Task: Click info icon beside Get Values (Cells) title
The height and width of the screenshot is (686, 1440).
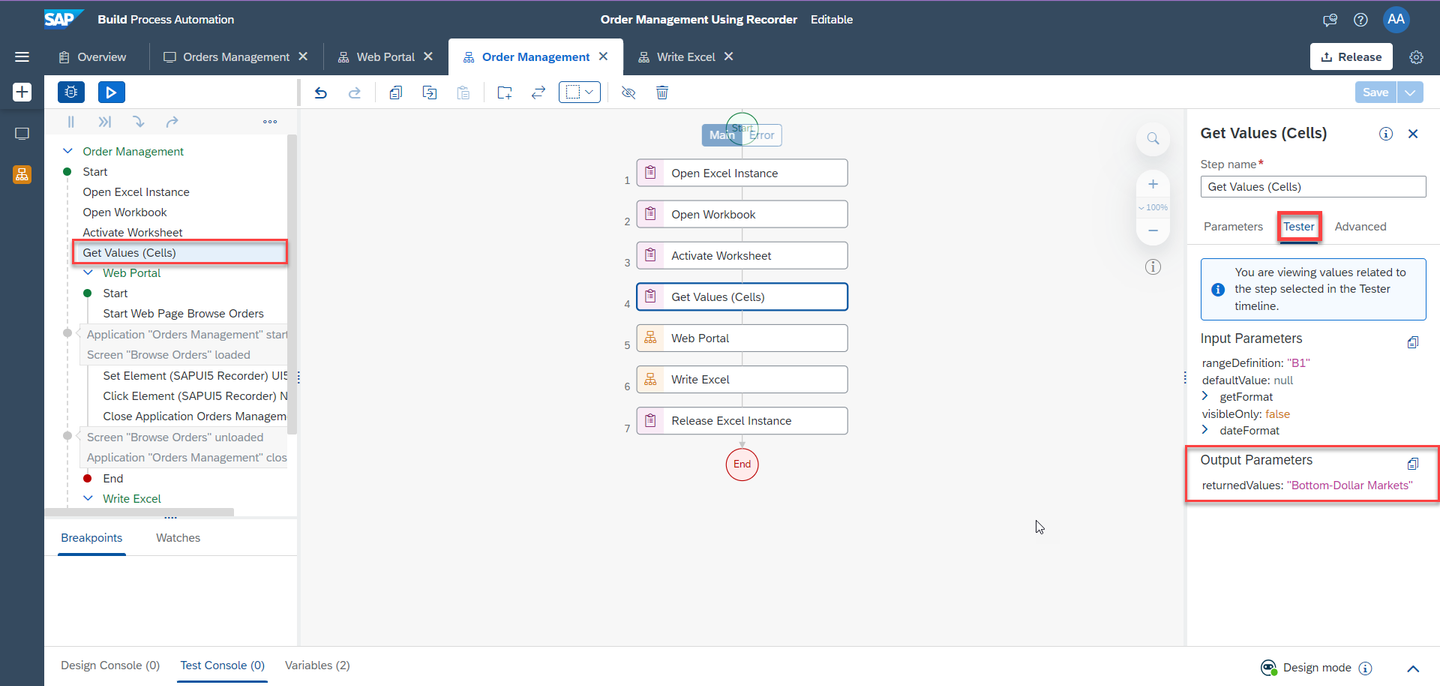Action: point(1386,133)
